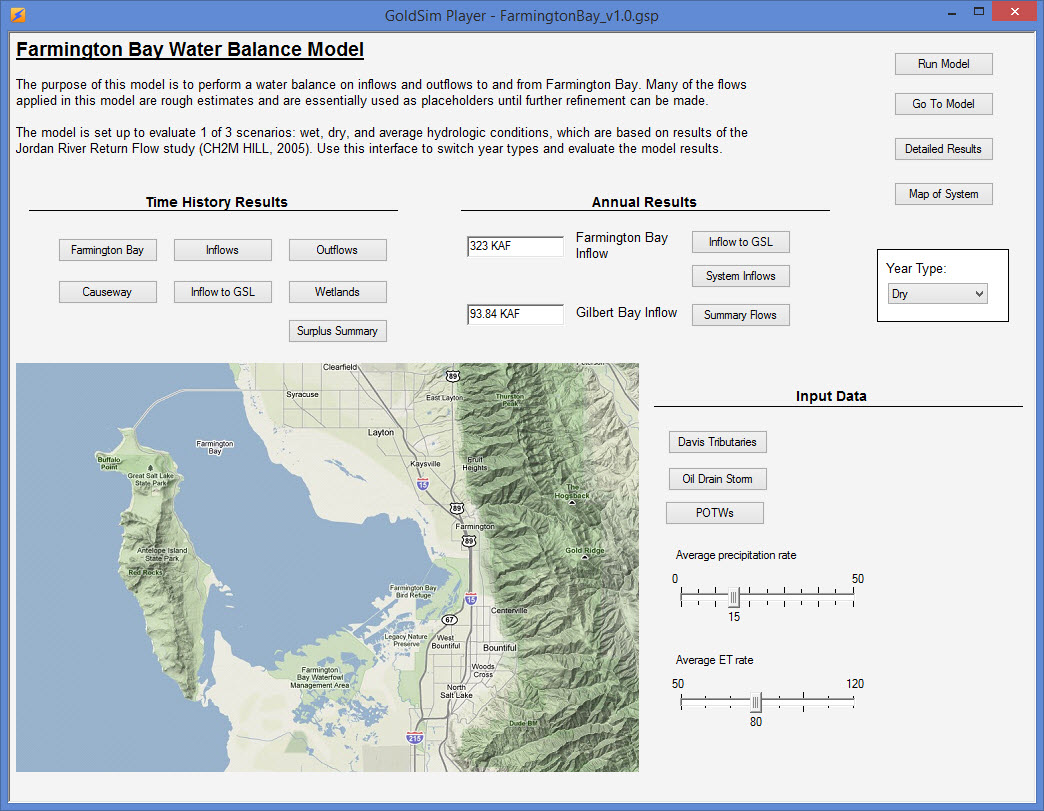Open Oil Drain Storm input data
Image resolution: width=1044 pixels, height=811 pixels.
click(x=717, y=478)
